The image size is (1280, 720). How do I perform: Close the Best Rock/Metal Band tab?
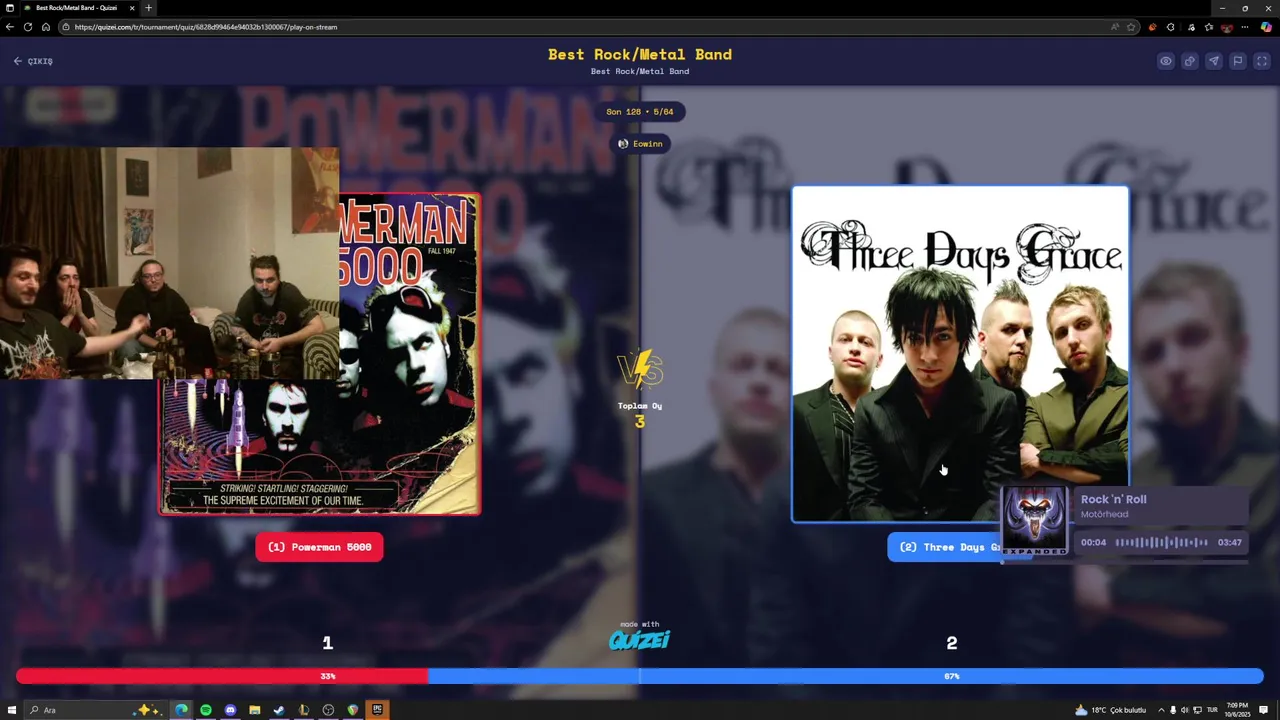132,8
